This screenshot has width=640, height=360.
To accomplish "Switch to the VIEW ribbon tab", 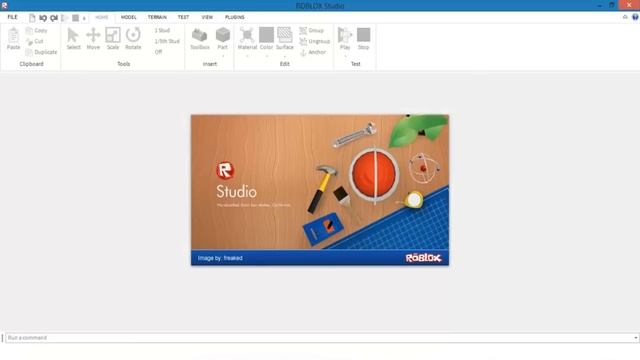I will [207, 17].
